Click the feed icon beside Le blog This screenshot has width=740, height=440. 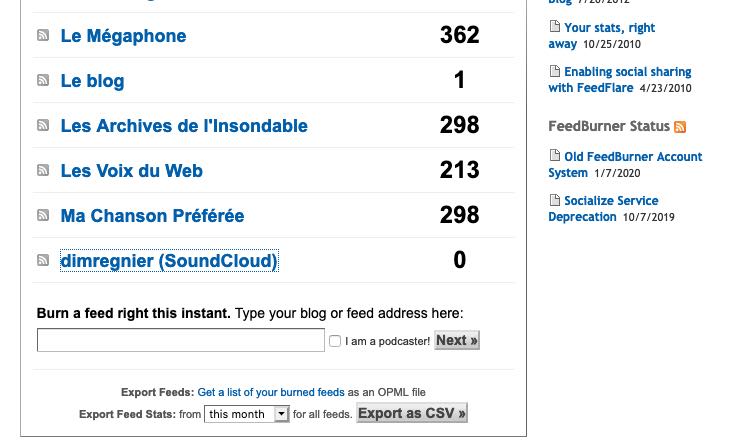[43, 80]
